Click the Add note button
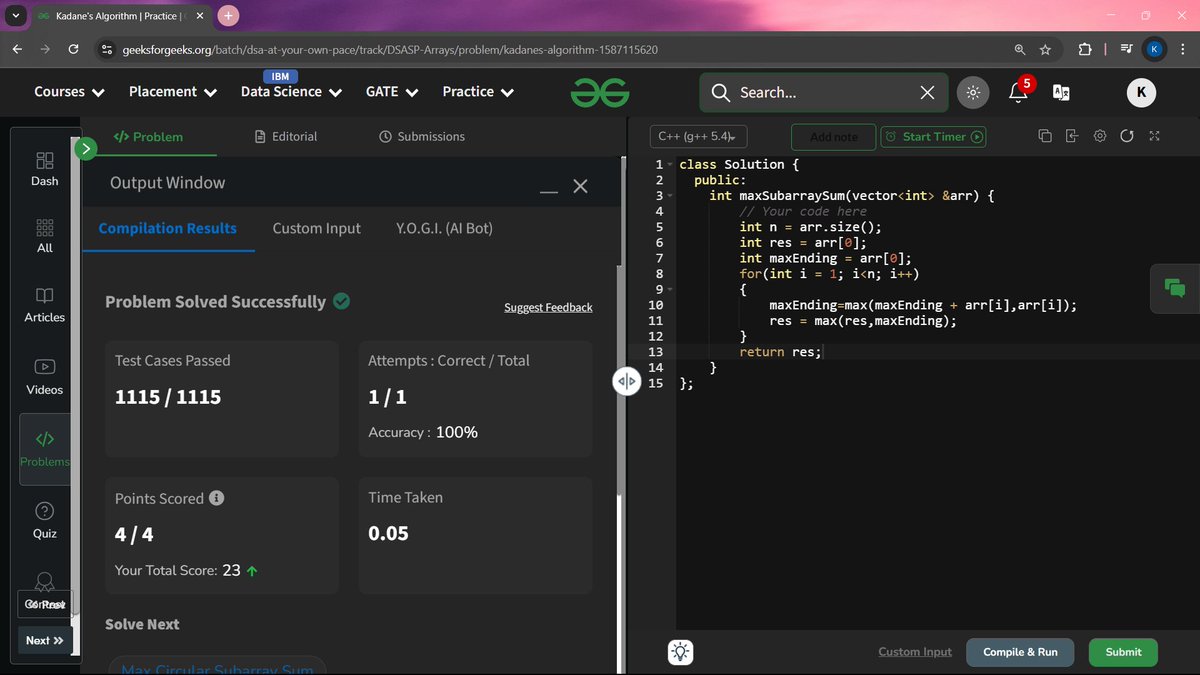1200x675 pixels. pyautogui.click(x=833, y=137)
